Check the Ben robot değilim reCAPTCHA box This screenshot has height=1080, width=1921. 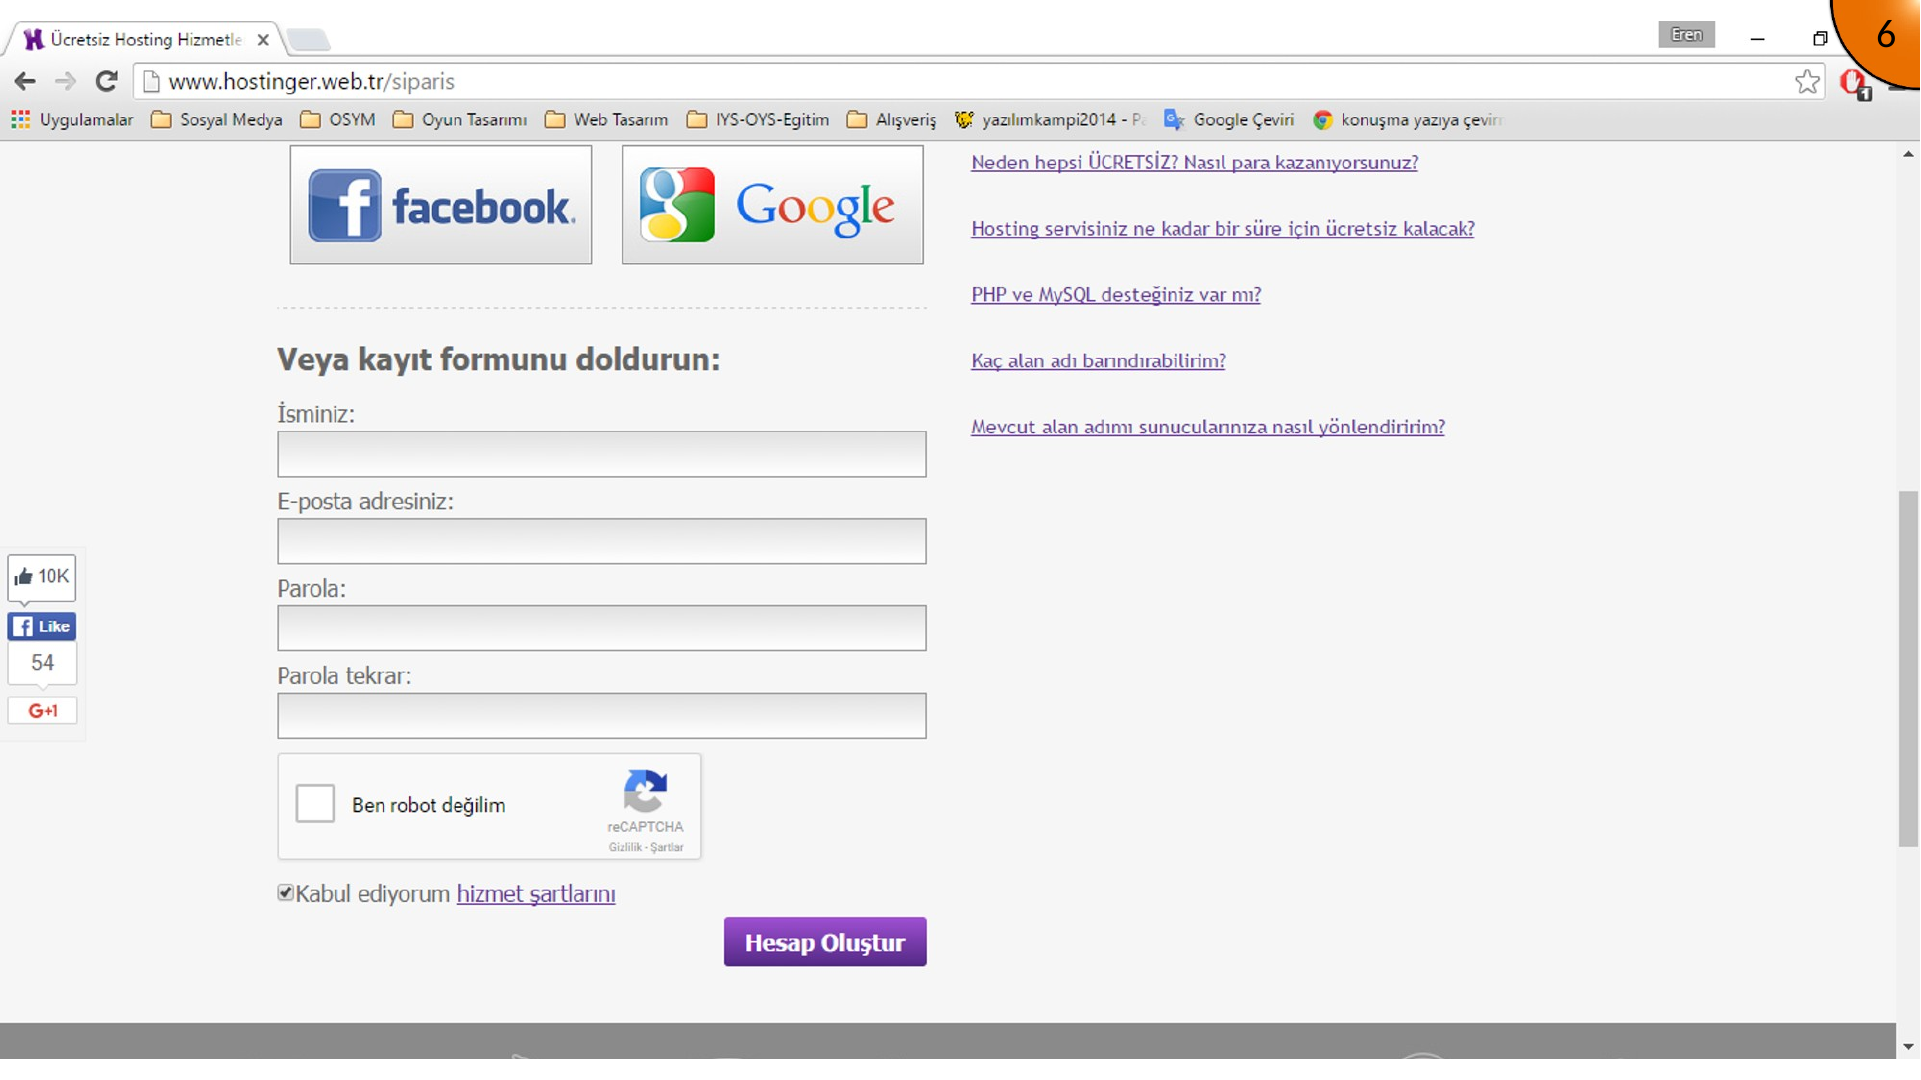(x=315, y=804)
